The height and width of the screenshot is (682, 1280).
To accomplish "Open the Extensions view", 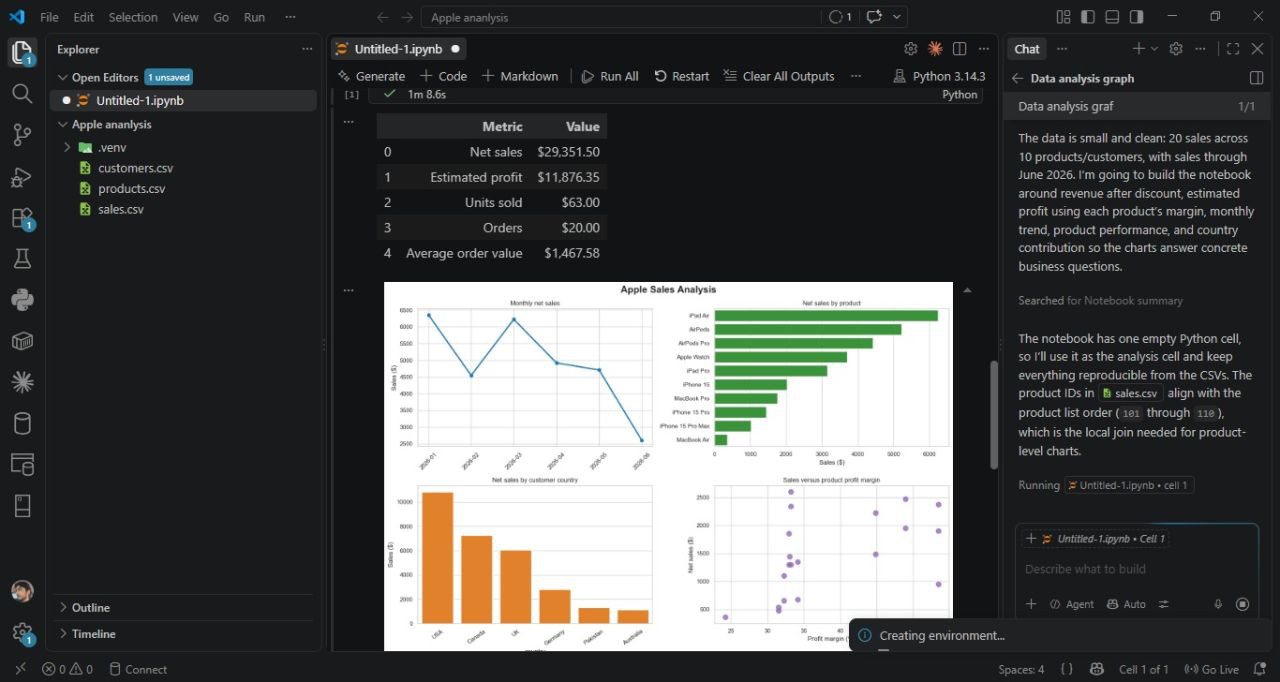I will click(22, 218).
